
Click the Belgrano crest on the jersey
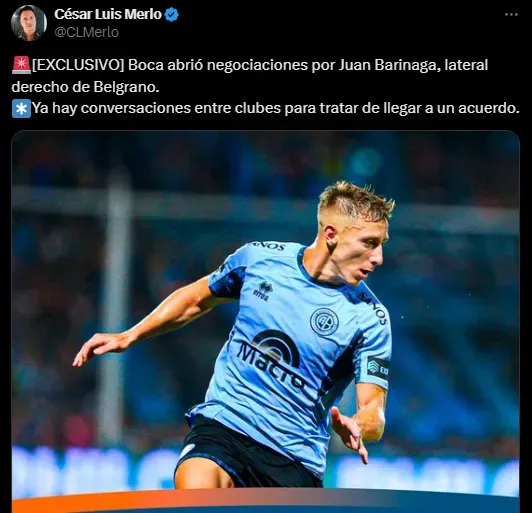pyautogui.click(x=324, y=322)
